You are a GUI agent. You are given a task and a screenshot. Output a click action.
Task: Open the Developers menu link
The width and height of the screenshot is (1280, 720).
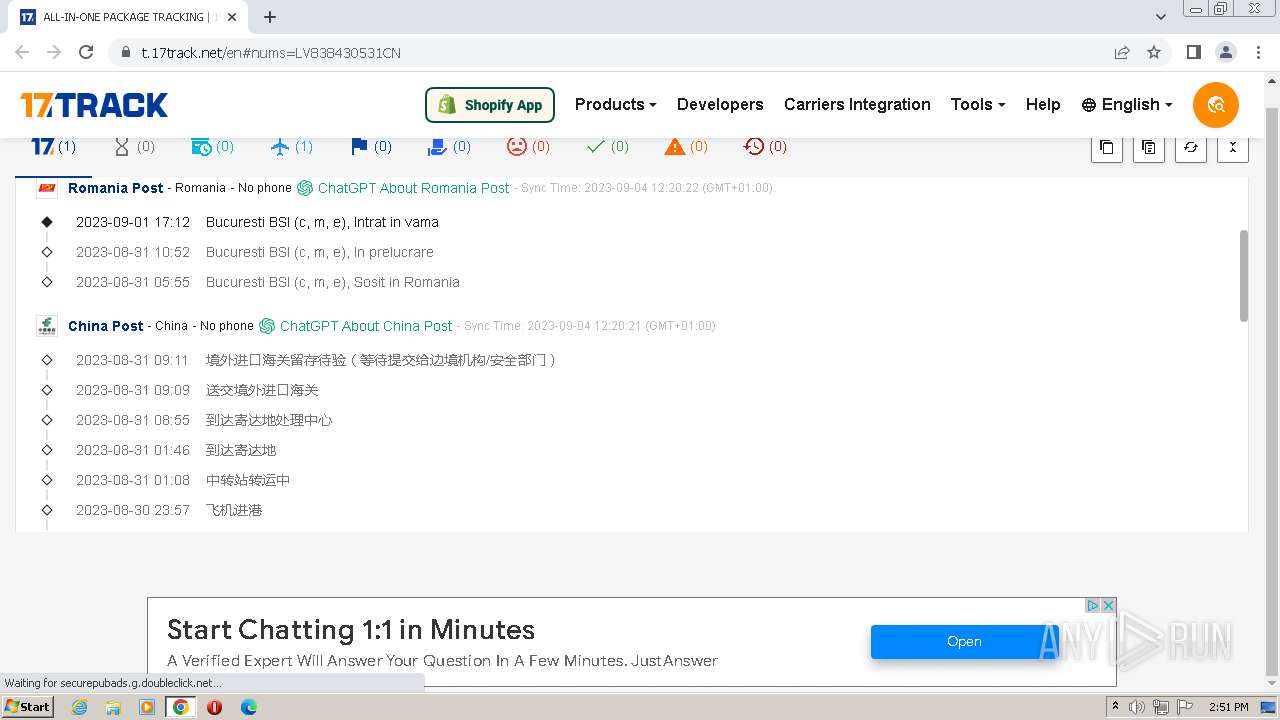720,104
